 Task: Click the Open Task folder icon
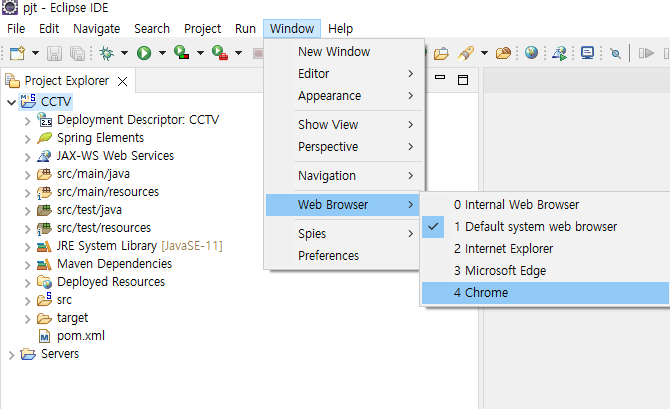[441, 53]
